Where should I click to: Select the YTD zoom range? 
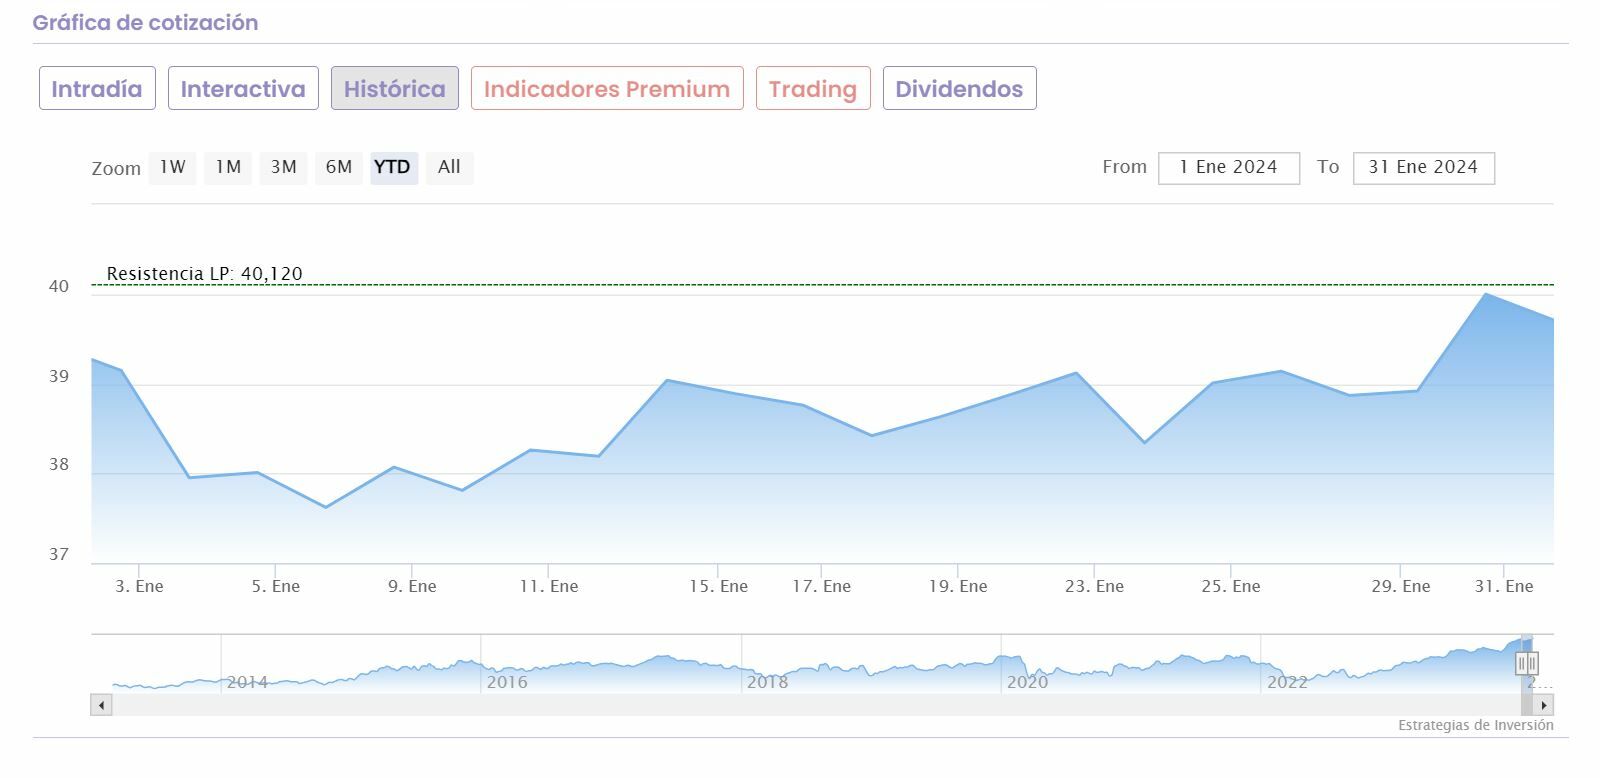click(393, 167)
